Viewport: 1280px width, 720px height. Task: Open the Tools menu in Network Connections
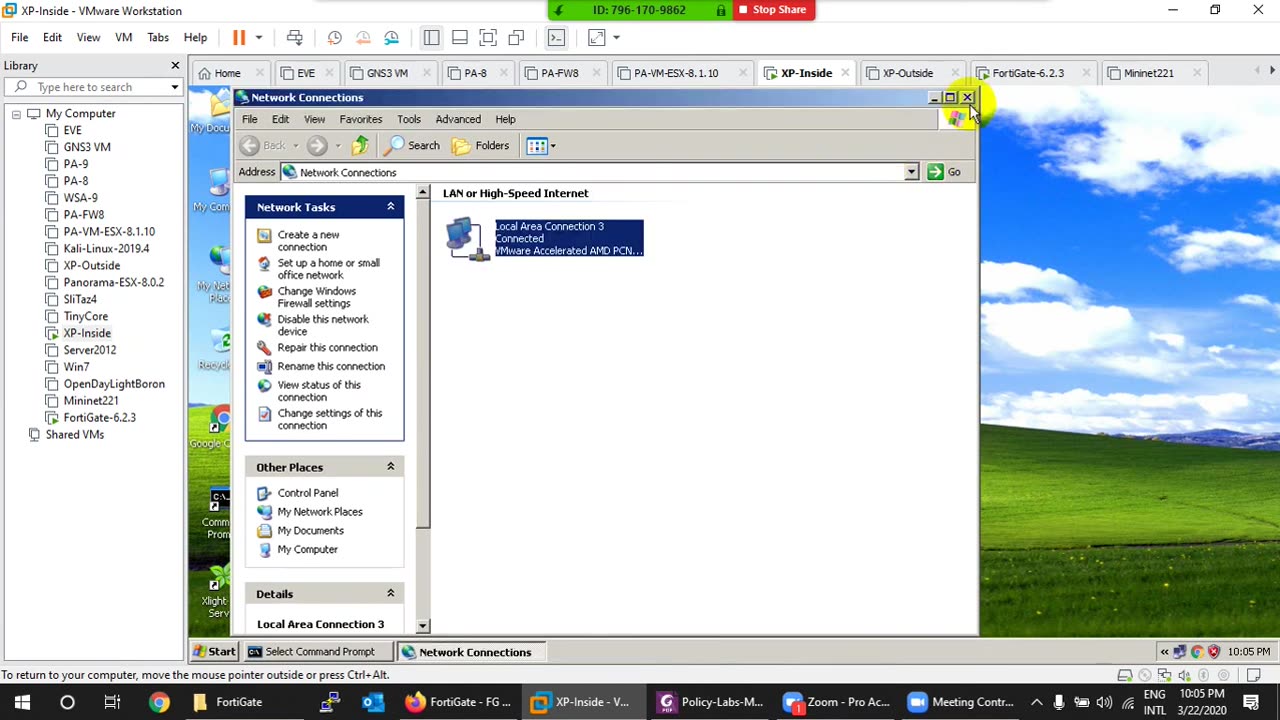409,119
